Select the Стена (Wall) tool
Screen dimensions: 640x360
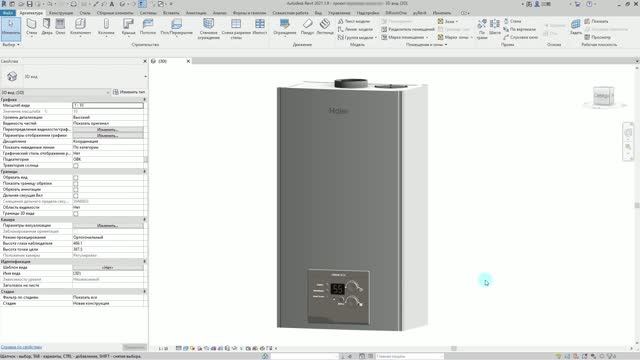point(31,27)
